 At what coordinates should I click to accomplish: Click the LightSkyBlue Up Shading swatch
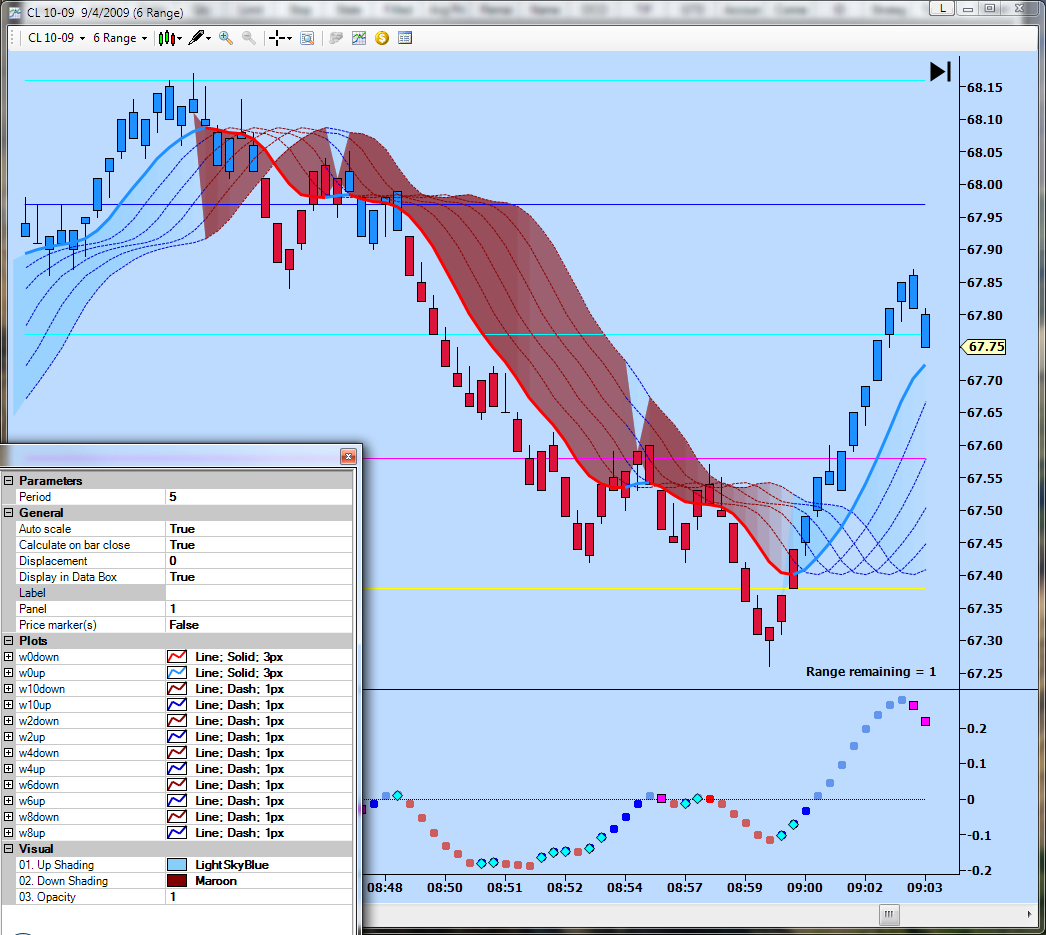(177, 865)
